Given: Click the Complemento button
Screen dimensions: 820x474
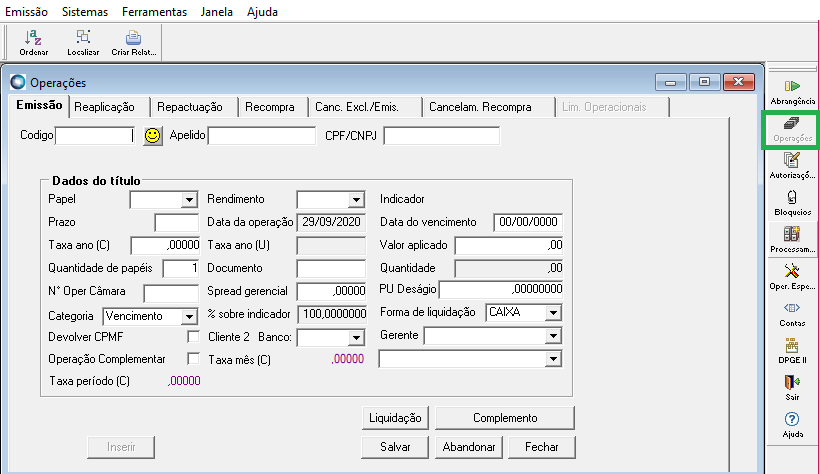Looking at the screenshot, I should coord(505,418).
